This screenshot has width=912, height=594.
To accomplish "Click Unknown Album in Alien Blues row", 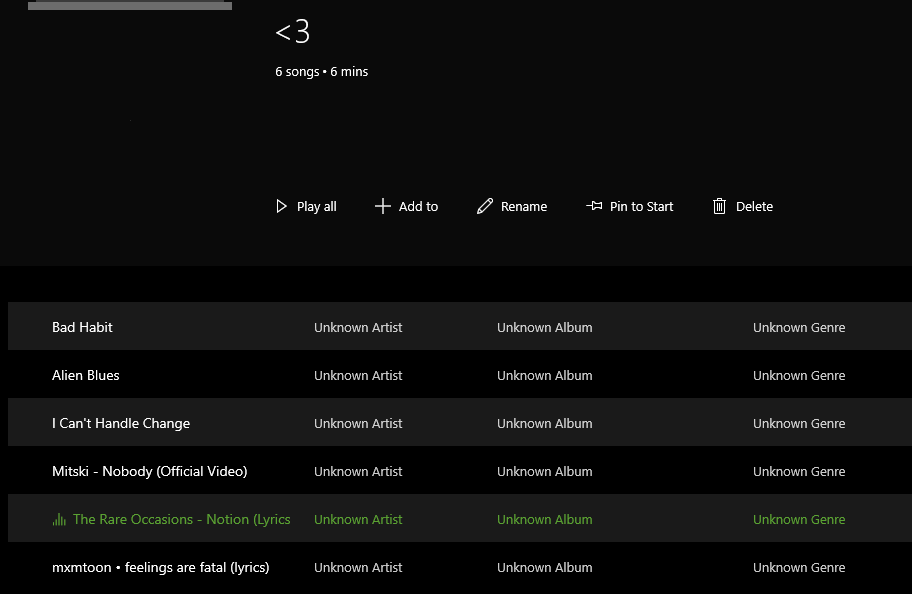I will coord(544,376).
